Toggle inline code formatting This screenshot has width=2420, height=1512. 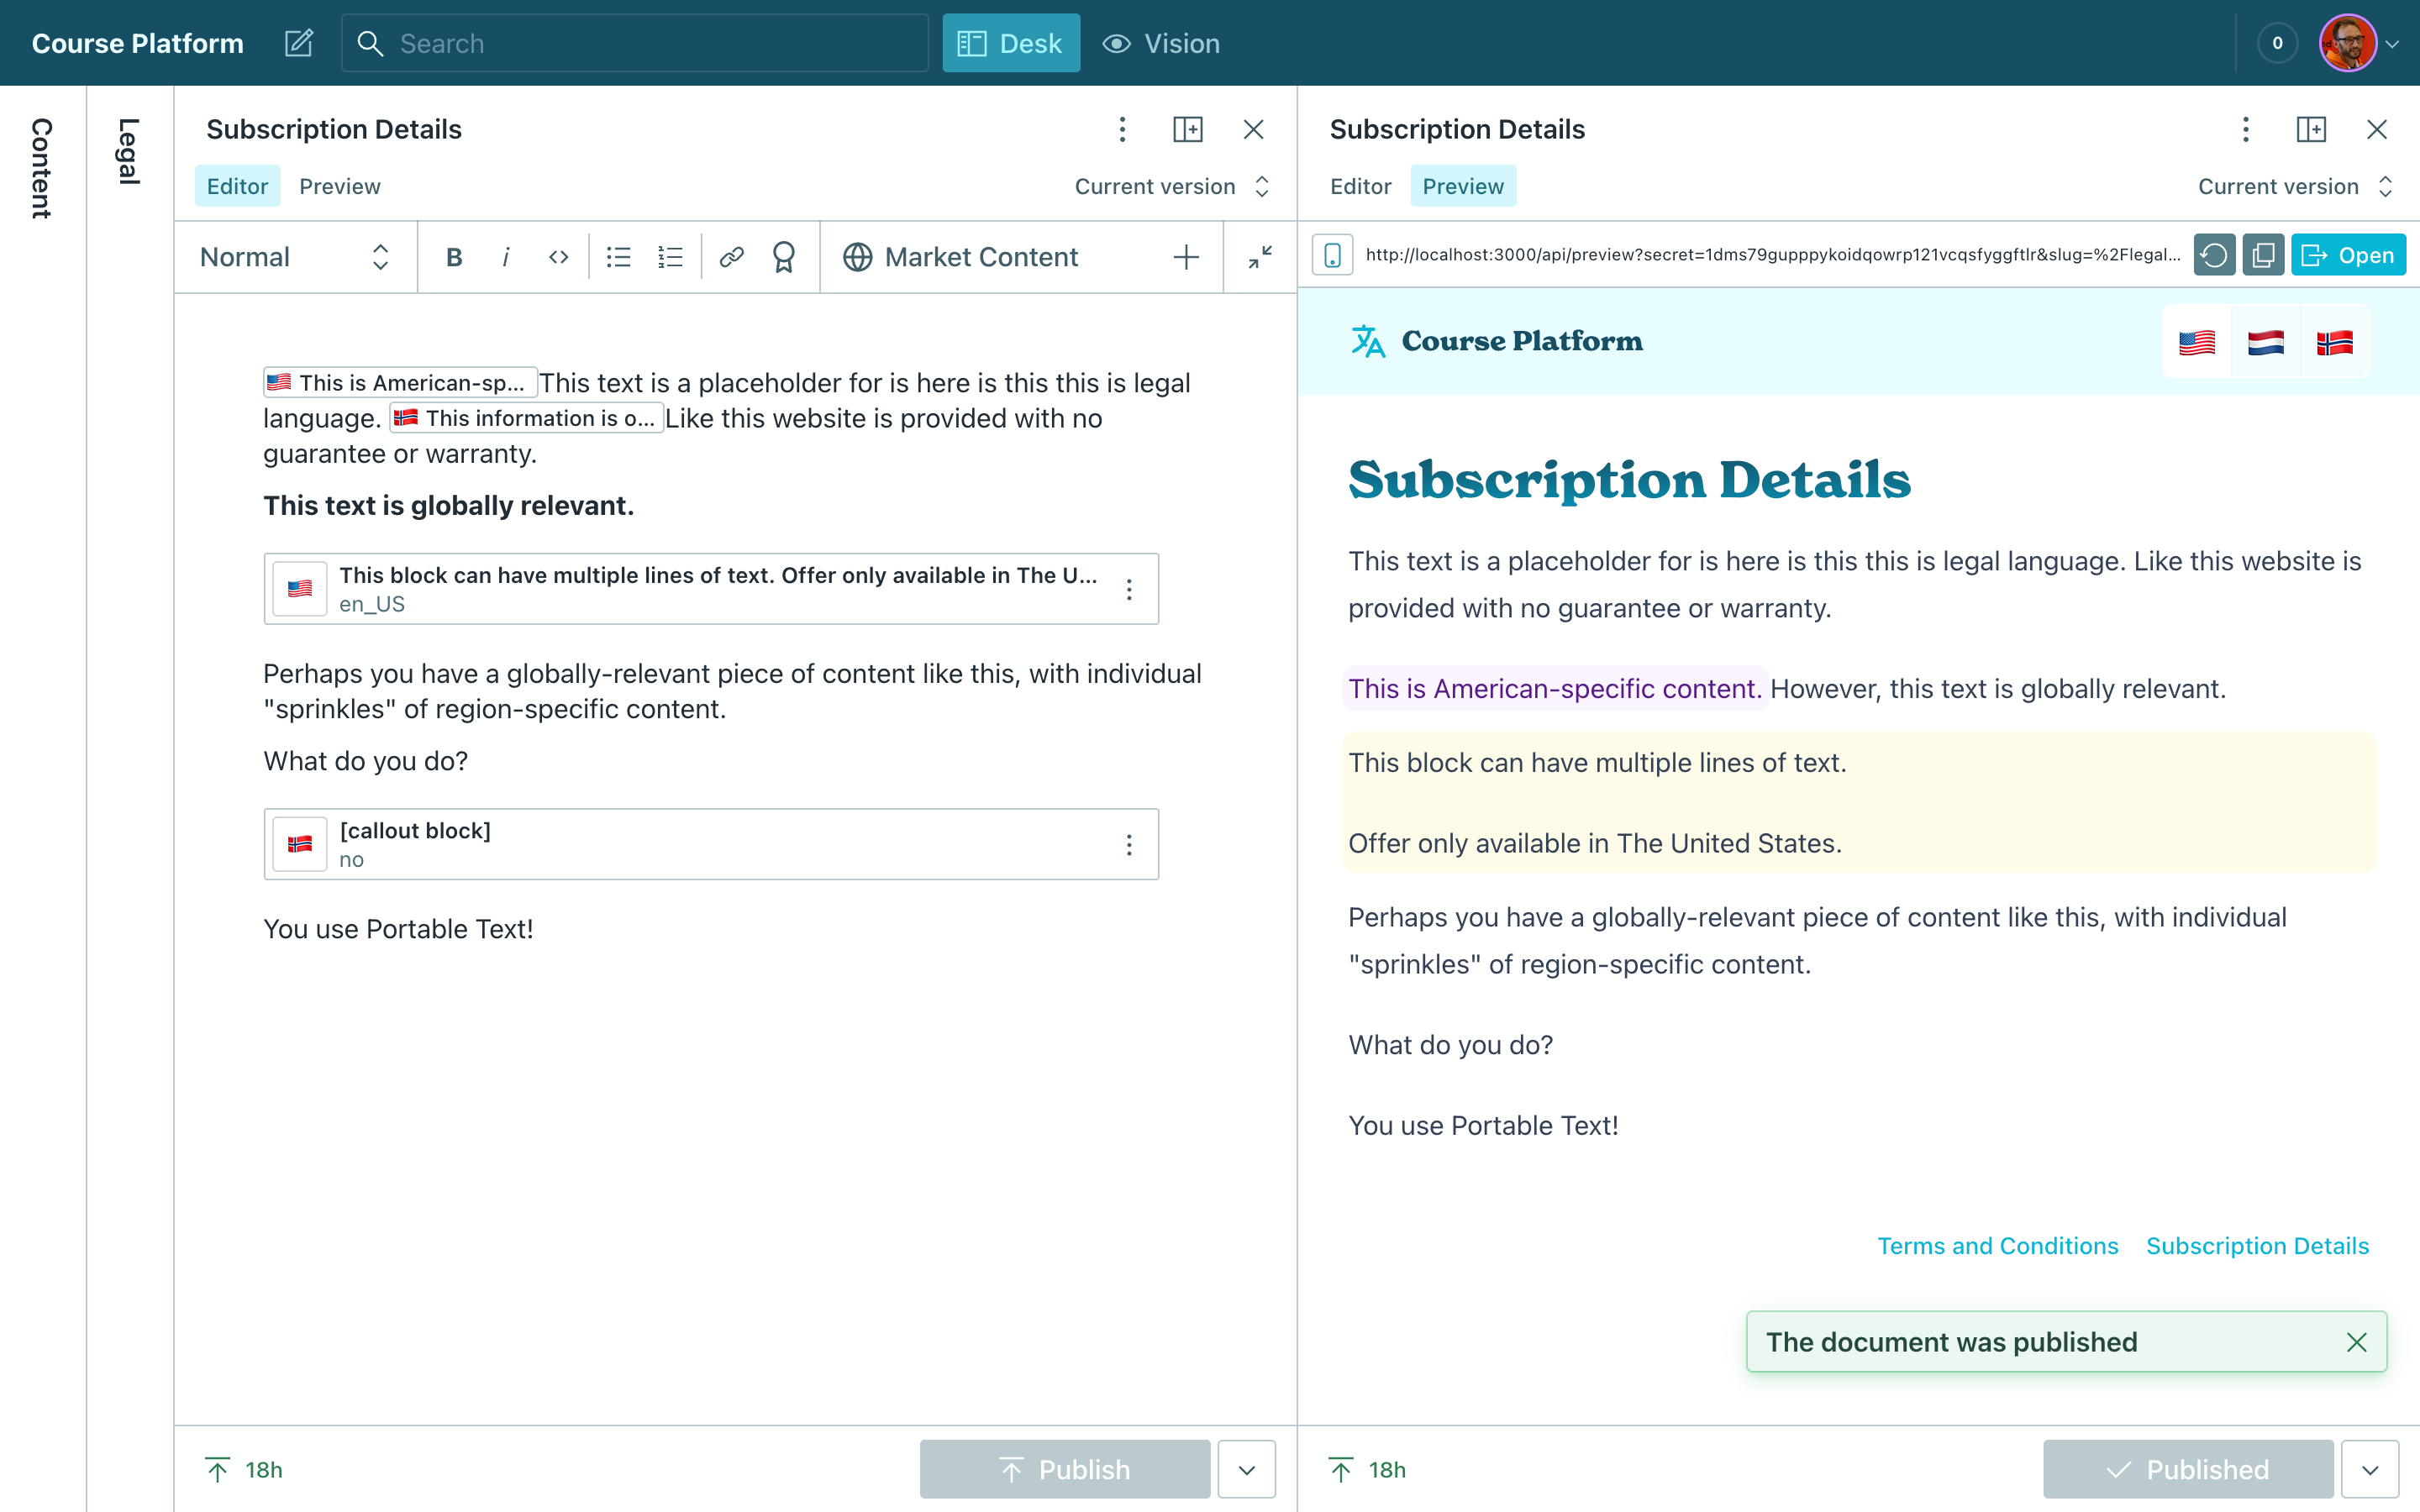(558, 257)
